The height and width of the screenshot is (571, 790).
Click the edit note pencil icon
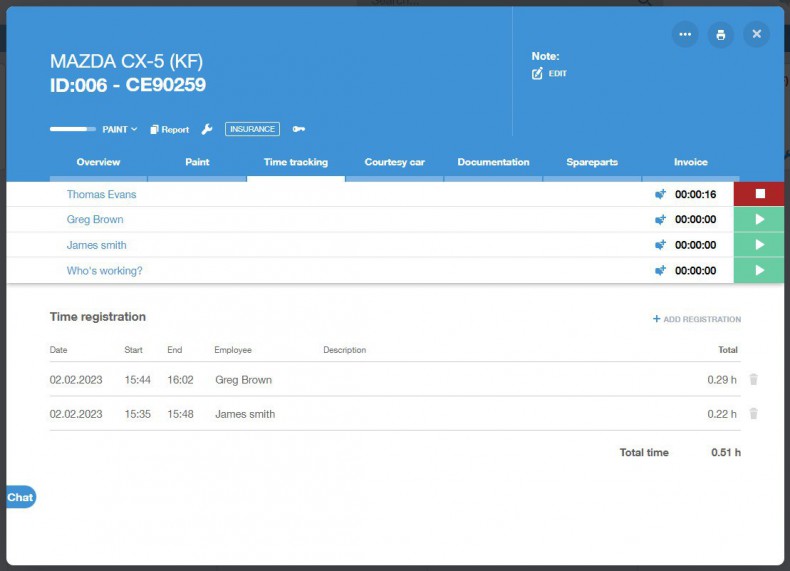pyautogui.click(x=538, y=74)
